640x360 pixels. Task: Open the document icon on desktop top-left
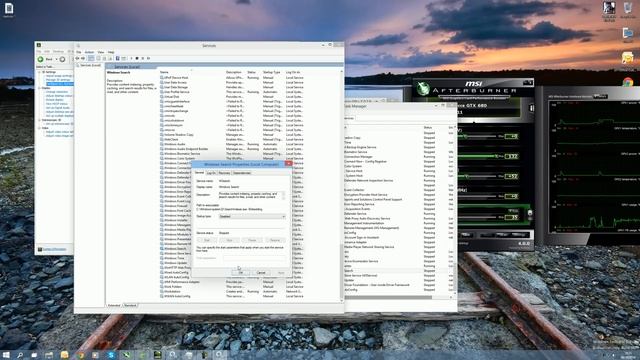(x=9, y=10)
